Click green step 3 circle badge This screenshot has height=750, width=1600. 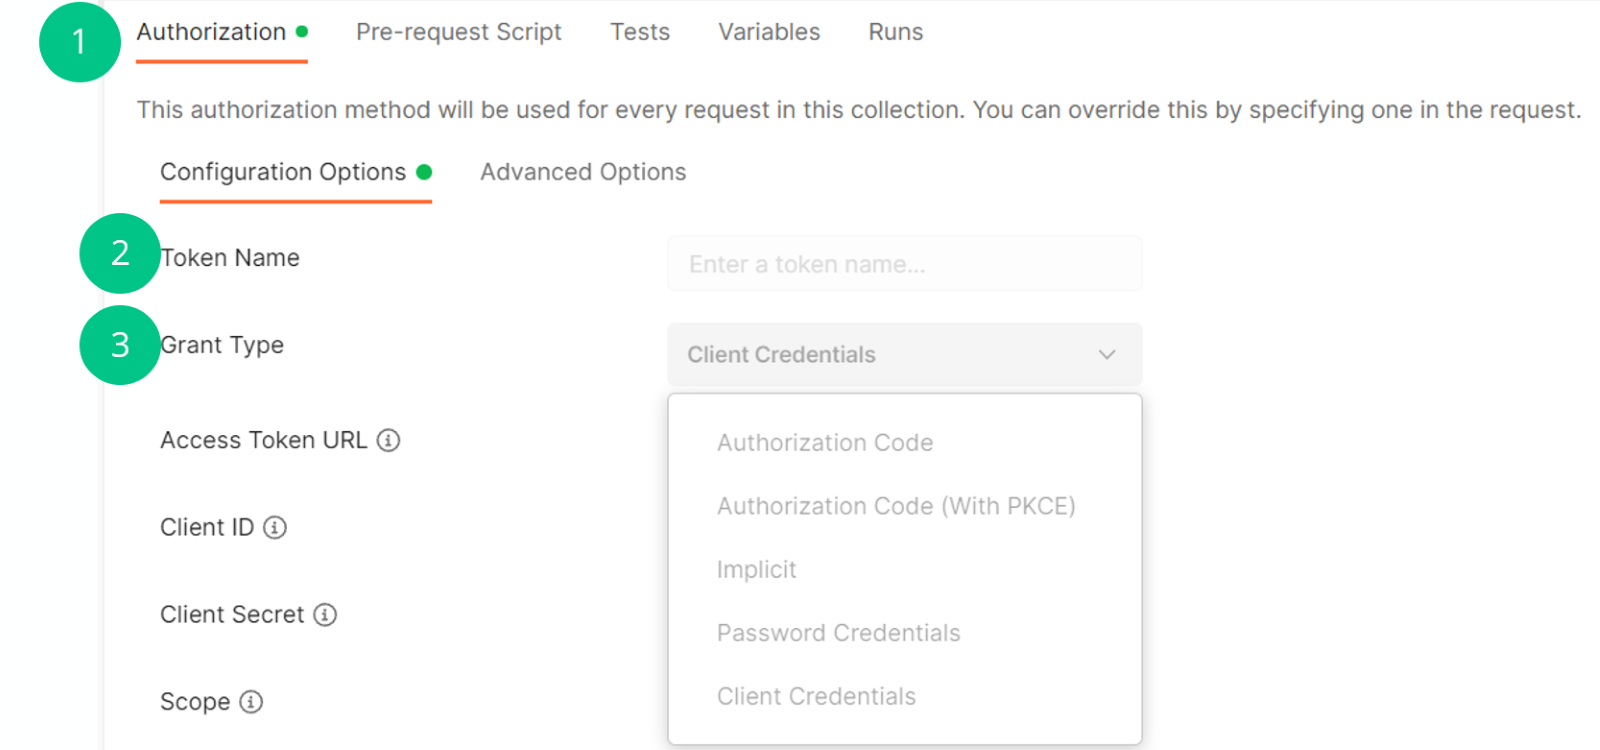click(119, 345)
